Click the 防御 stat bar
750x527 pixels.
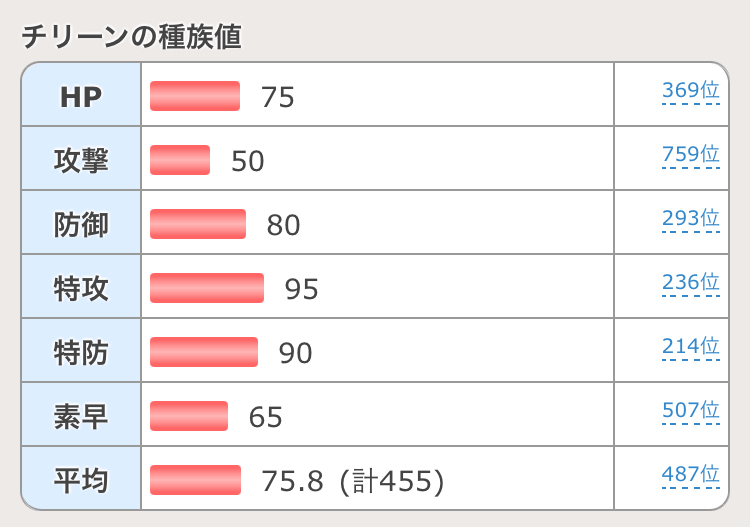tap(198, 224)
